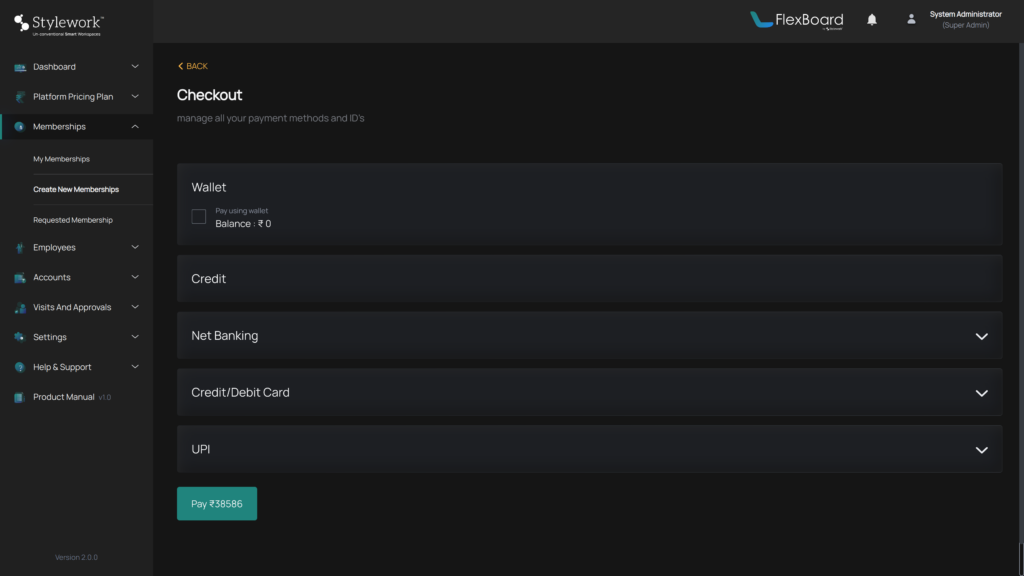Click the Memberships sidebar icon

coord(20,127)
